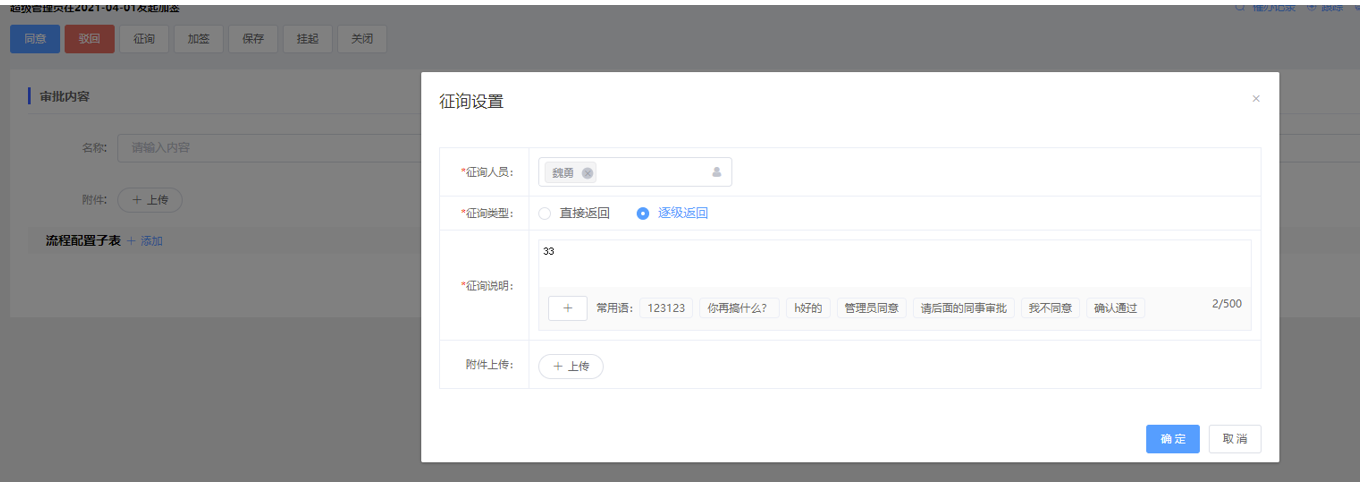Insert the common phrase 我不同意
Viewport: 1360px width, 487px height.
pos(1050,308)
